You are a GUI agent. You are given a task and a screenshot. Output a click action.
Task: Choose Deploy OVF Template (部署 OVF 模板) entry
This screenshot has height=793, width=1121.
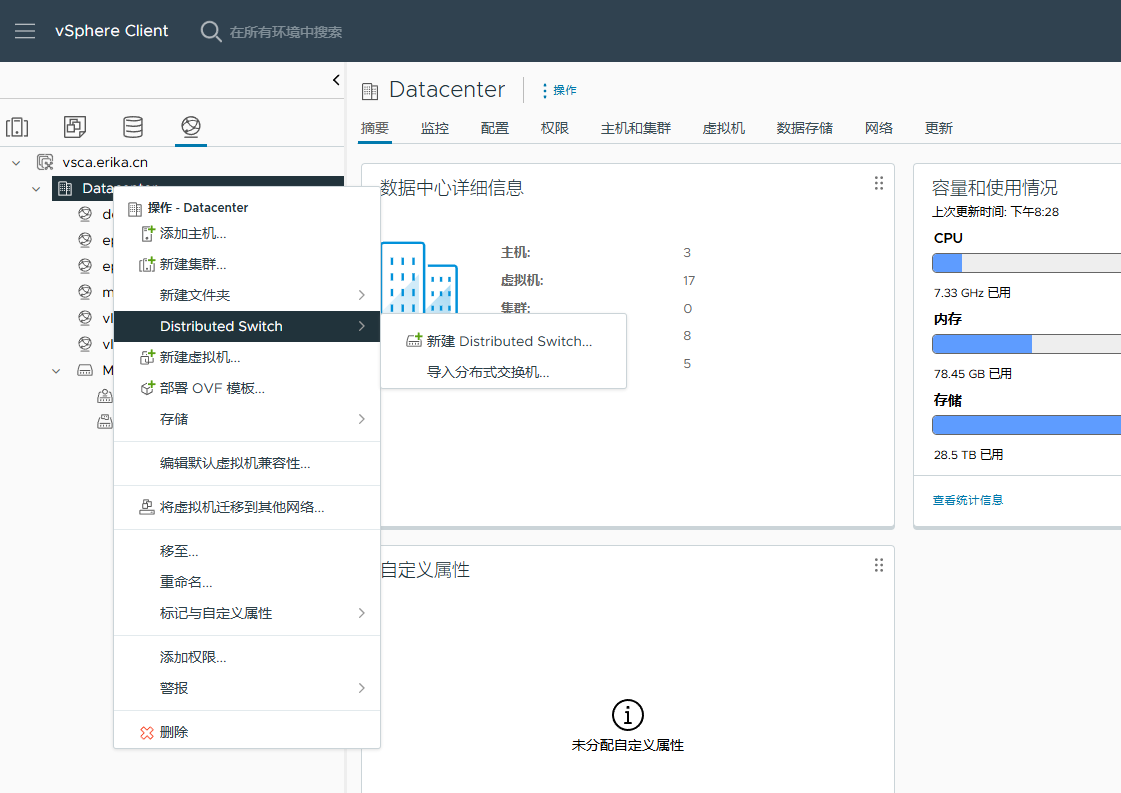point(247,388)
